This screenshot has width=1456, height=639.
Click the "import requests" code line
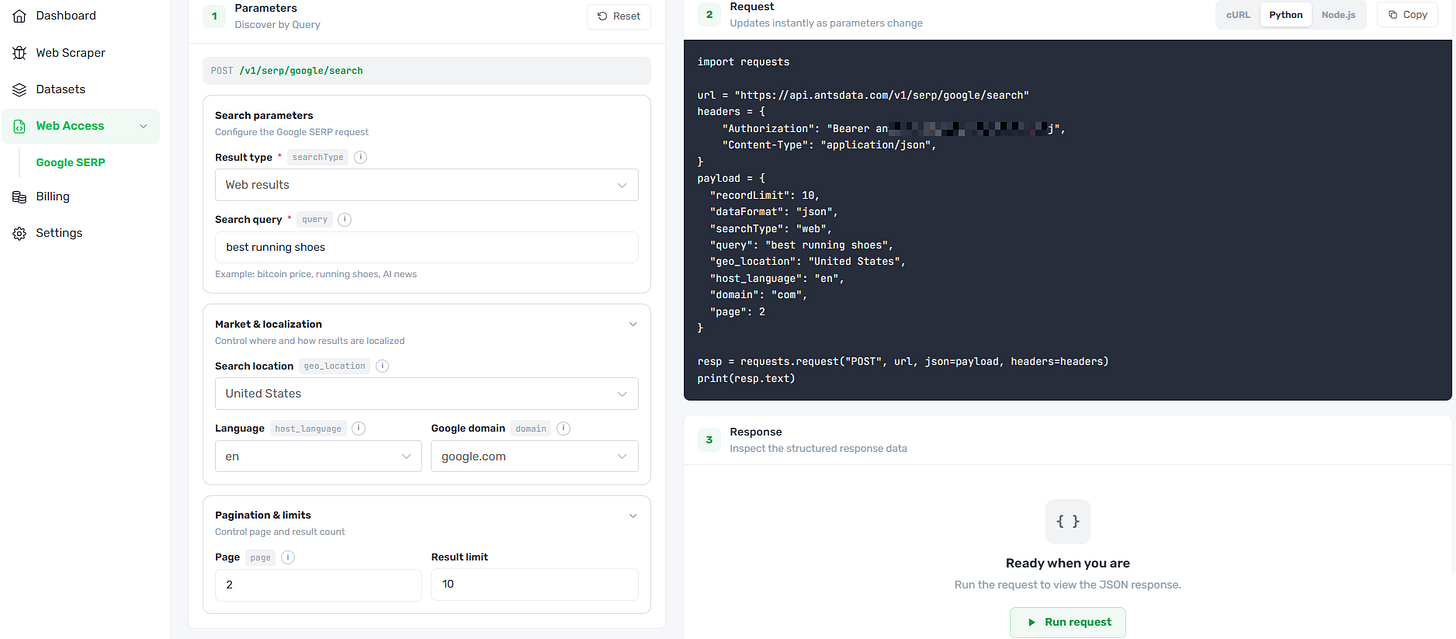coord(743,62)
